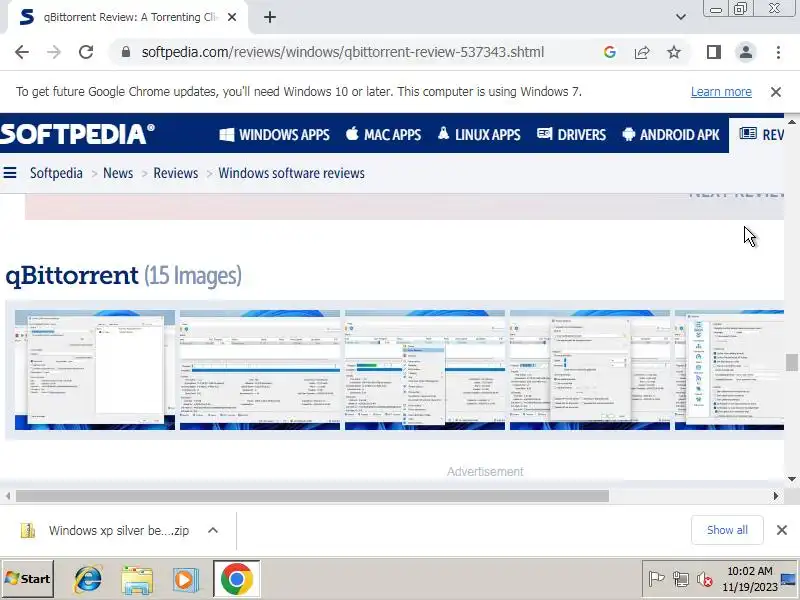This screenshot has height=600, width=800.
Task: Open the tab search dropdown arrow
Action: pos(681,17)
